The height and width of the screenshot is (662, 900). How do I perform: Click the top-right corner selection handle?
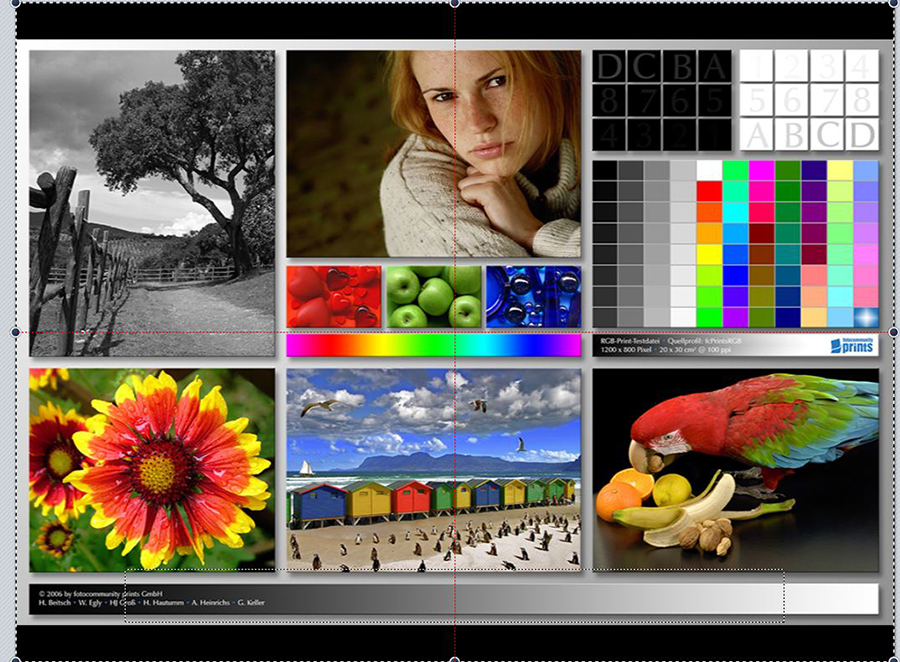[893, 3]
